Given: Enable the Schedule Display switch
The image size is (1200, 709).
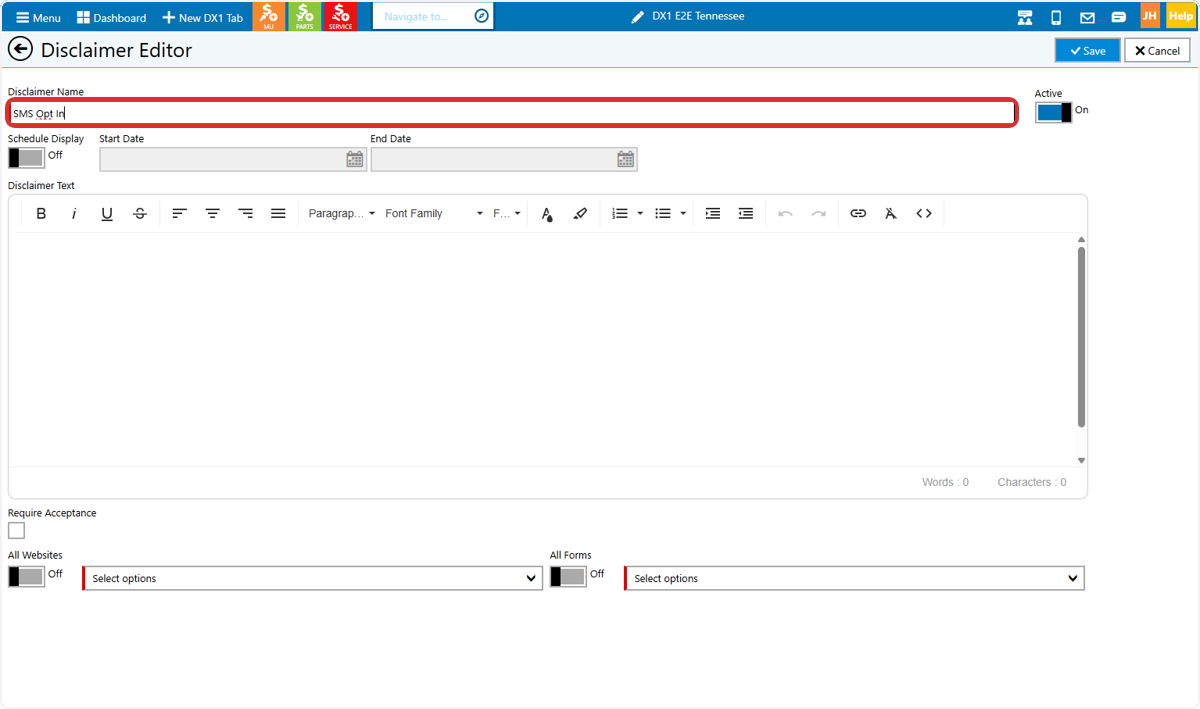Looking at the screenshot, I should click(27, 157).
